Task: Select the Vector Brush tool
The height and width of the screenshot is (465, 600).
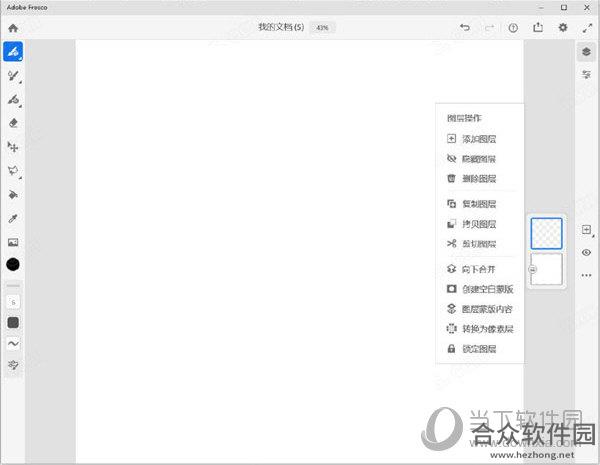Action: click(x=13, y=100)
